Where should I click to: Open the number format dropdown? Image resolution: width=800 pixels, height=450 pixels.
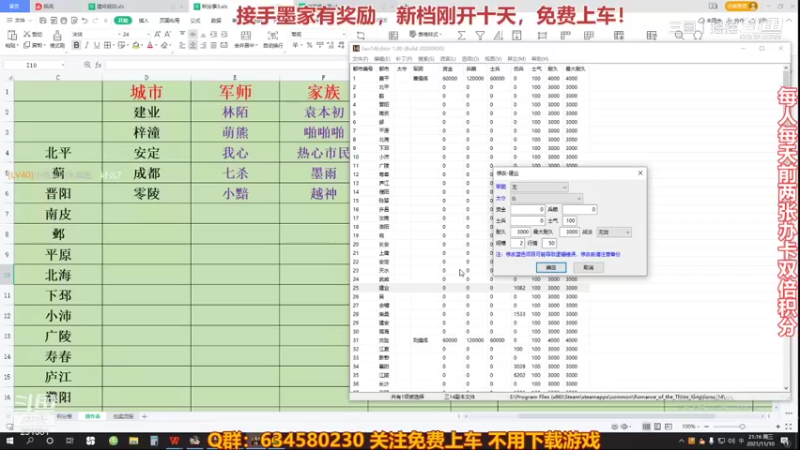coord(343,34)
